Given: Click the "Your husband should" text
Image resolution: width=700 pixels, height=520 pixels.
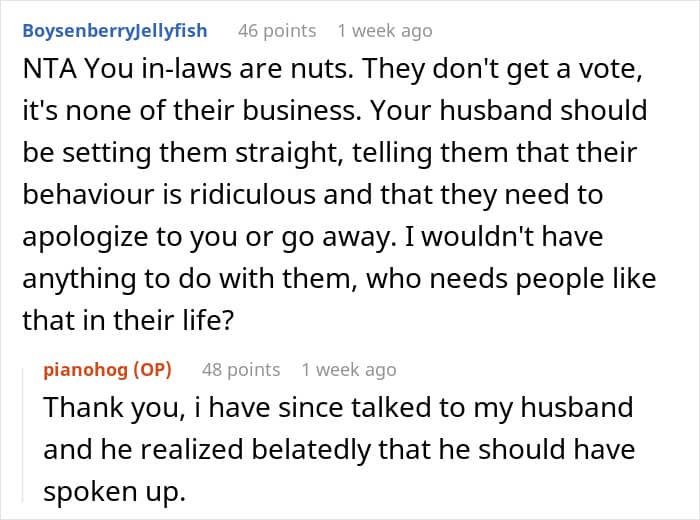Looking at the screenshot, I should point(509,110).
